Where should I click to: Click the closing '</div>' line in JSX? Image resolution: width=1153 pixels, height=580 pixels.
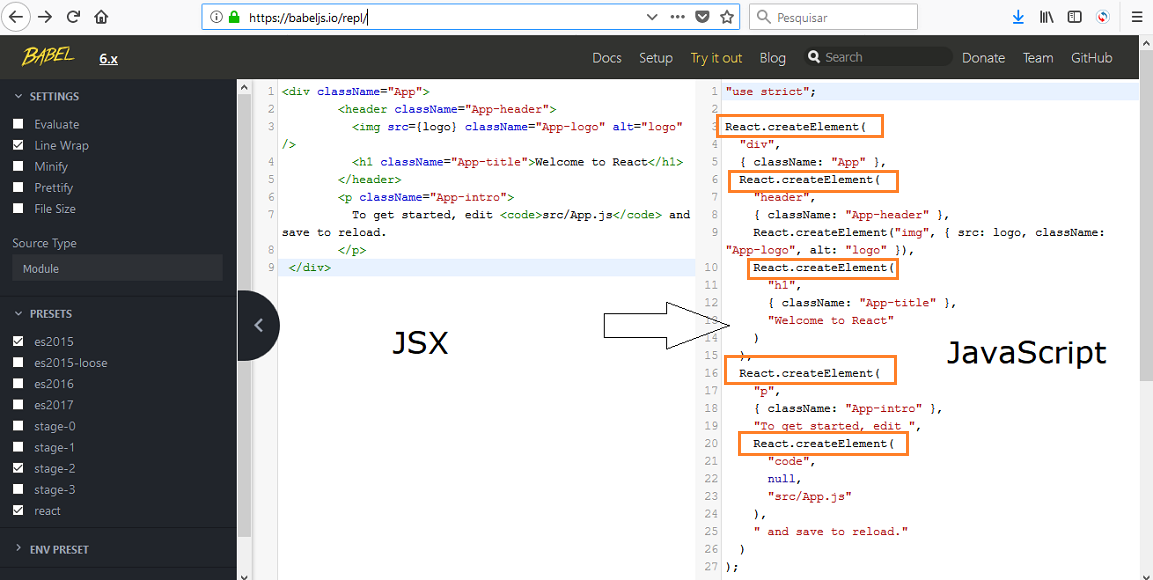[310, 268]
